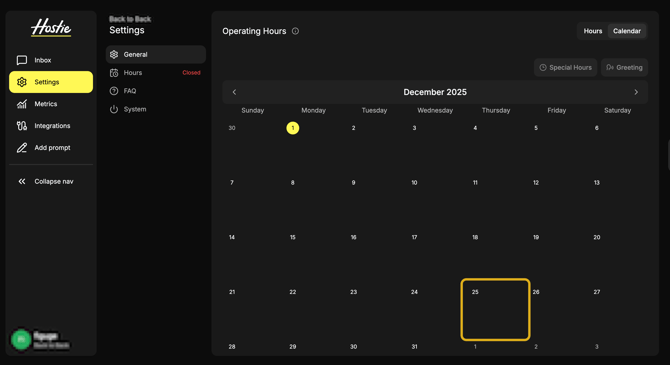Go to previous month arrow
This screenshot has width=670, height=365.
[x=234, y=92]
